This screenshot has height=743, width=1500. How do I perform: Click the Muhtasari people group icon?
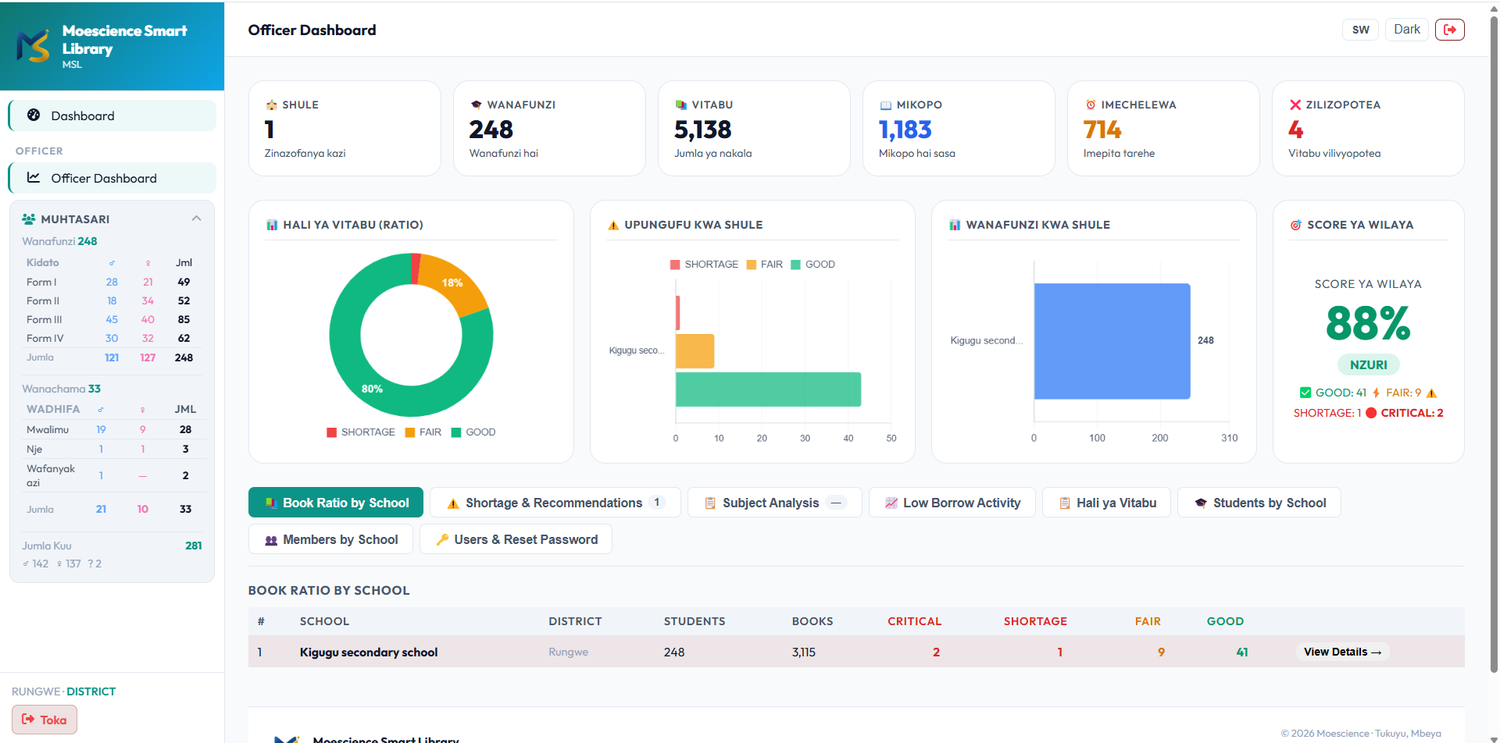pyautogui.click(x=29, y=219)
